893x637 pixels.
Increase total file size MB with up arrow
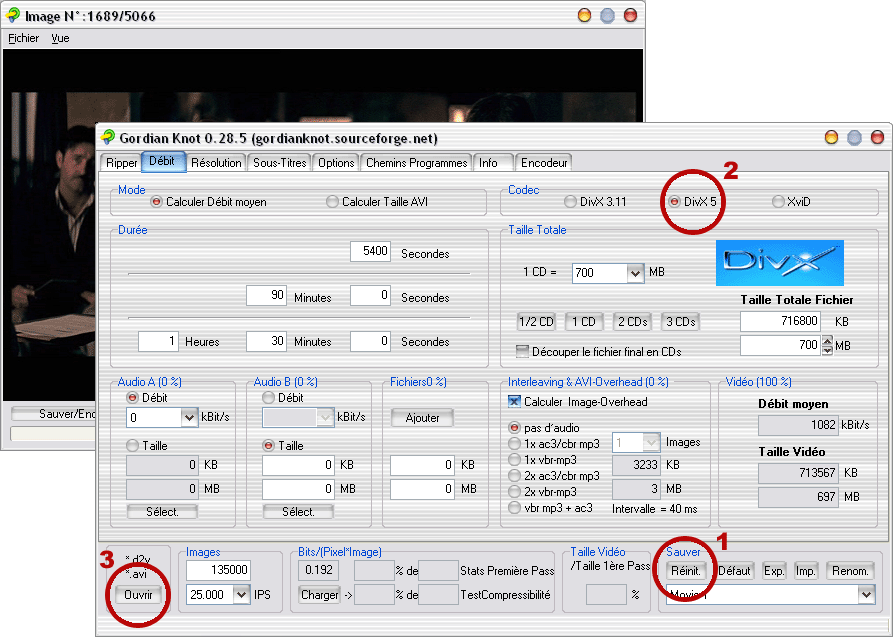pyautogui.click(x=828, y=341)
